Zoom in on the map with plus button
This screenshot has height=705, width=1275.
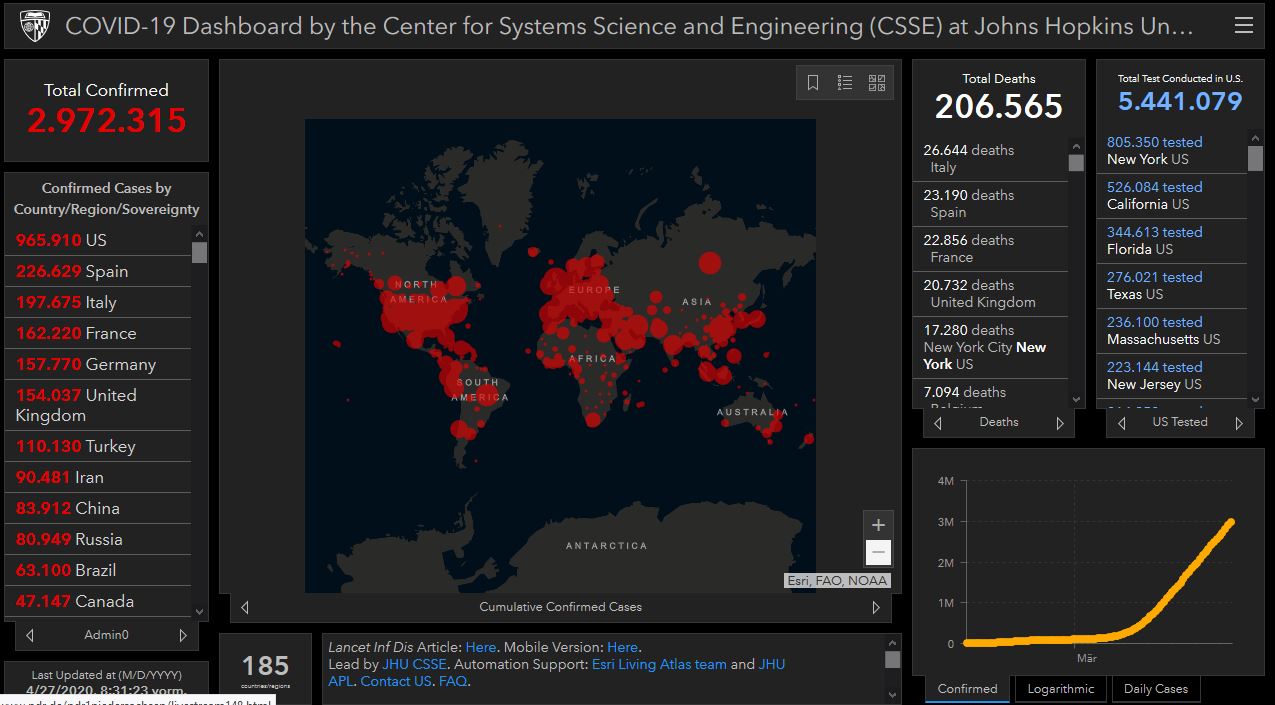878,525
